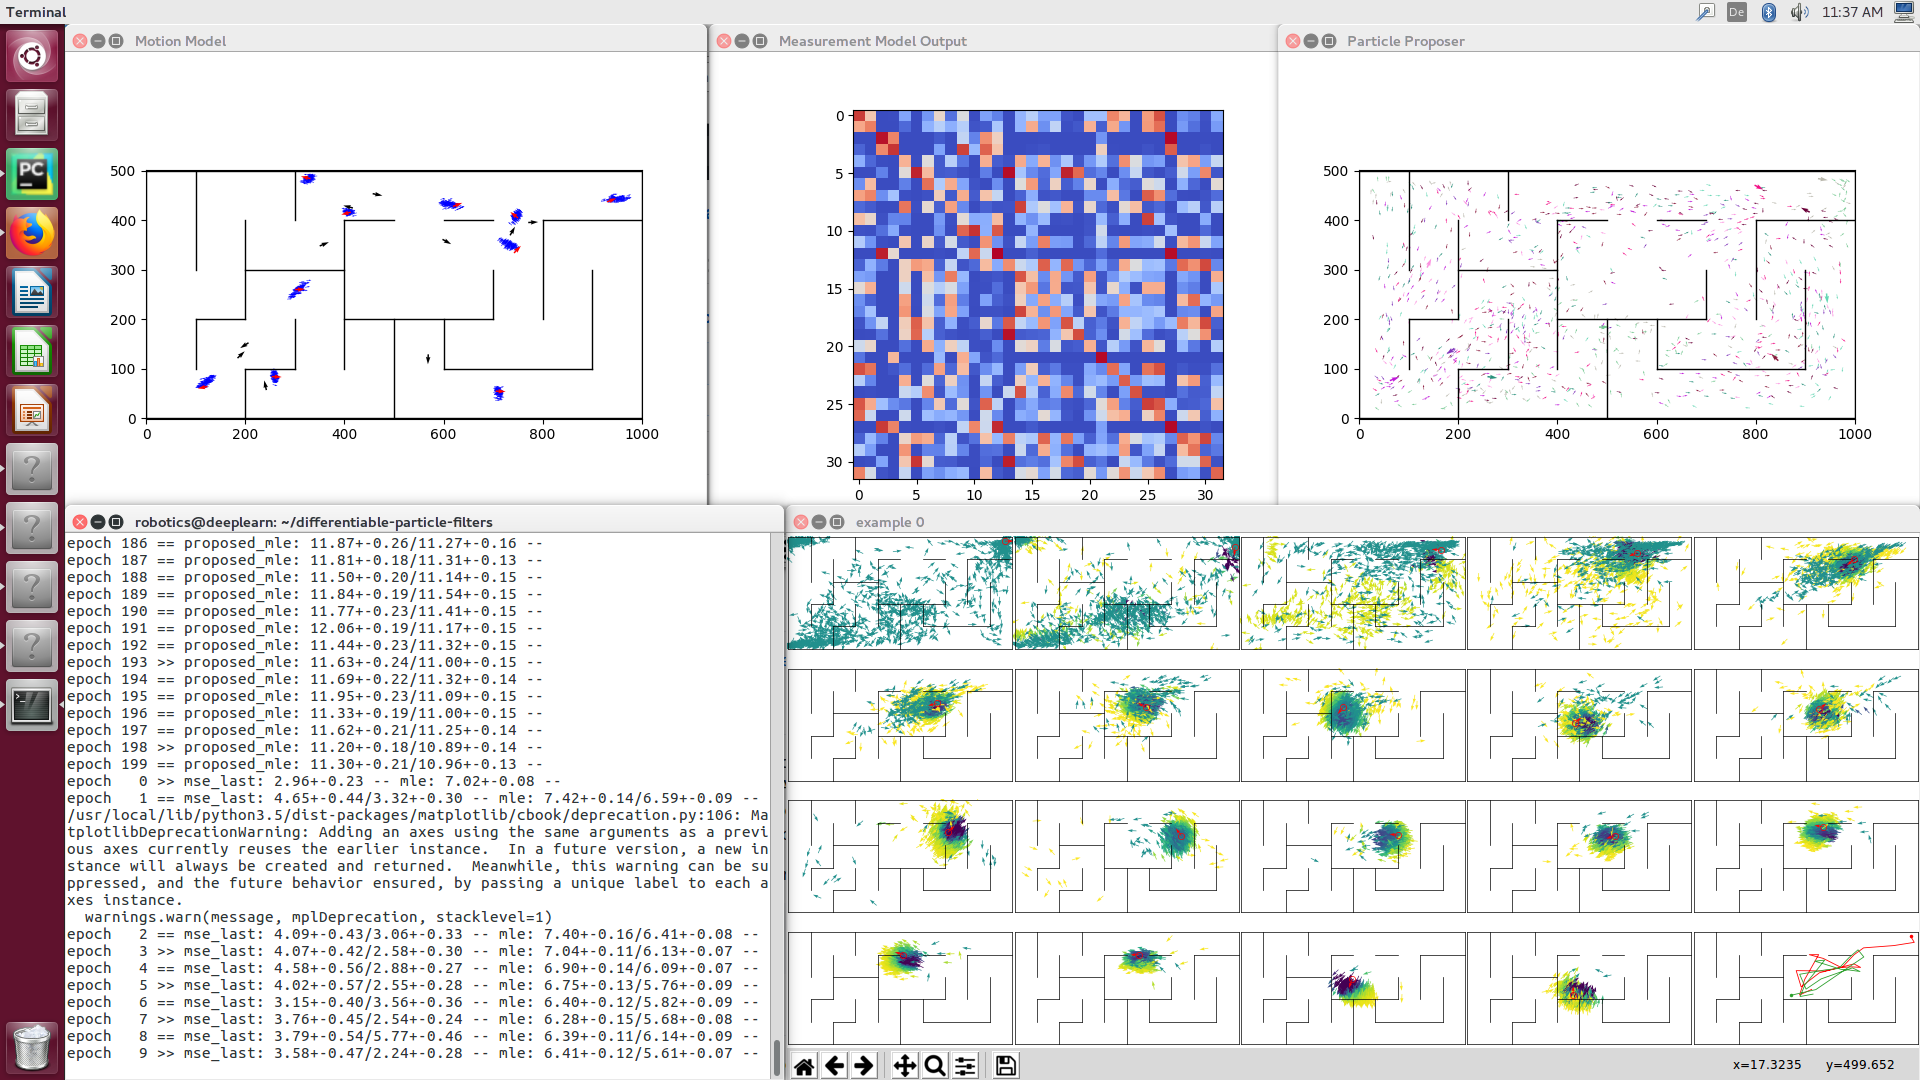Toggle the Bluetooth indicator menu
Image resolution: width=1920 pixels, height=1080 pixels.
pos(1768,12)
